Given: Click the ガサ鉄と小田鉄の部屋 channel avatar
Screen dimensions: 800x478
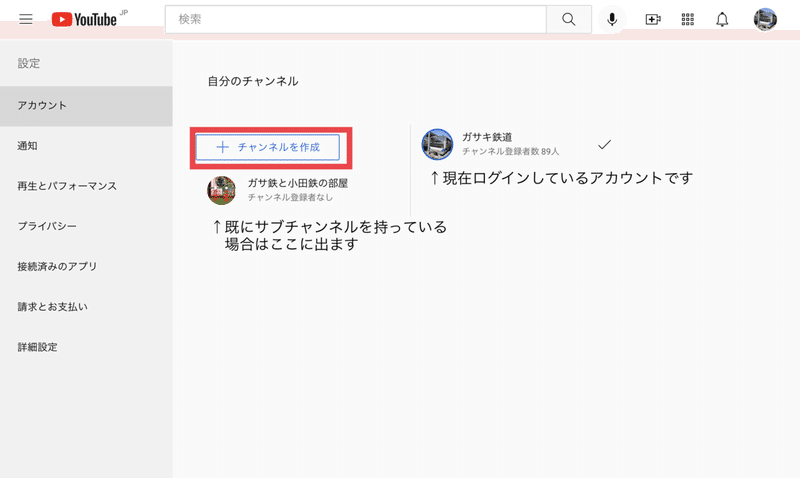Looking at the screenshot, I should click(x=221, y=190).
